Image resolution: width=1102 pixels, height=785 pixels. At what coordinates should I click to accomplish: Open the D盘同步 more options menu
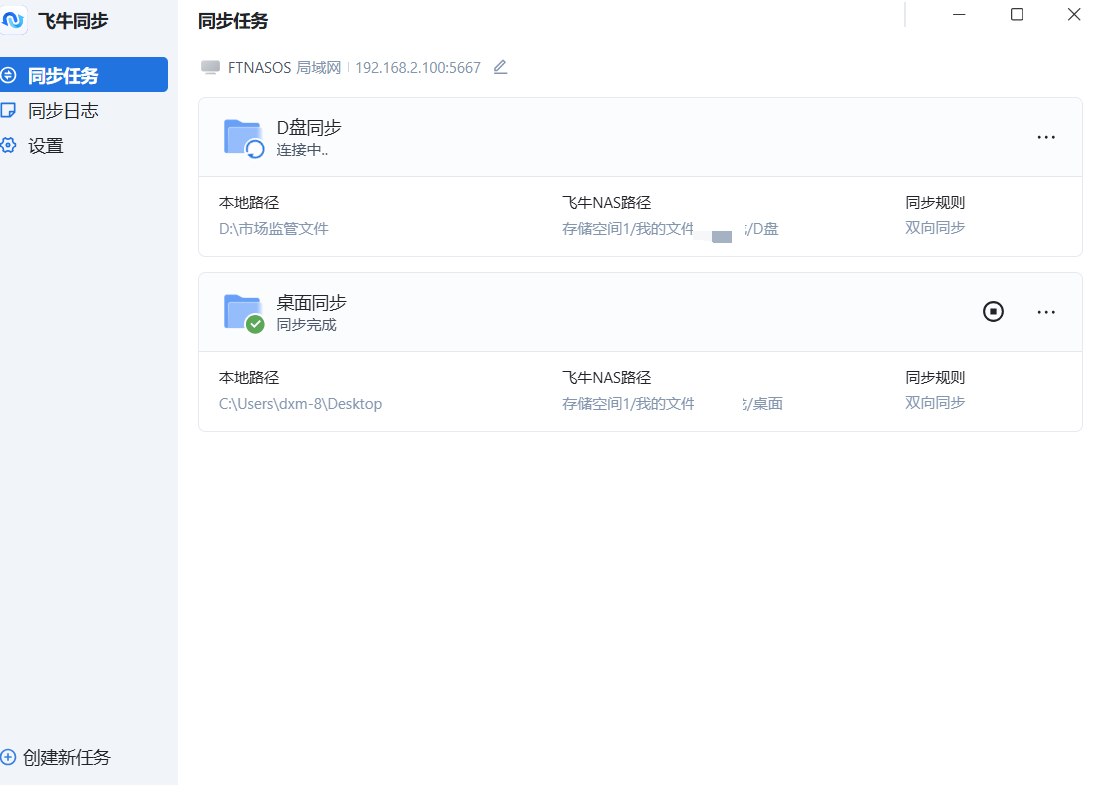point(1045,137)
